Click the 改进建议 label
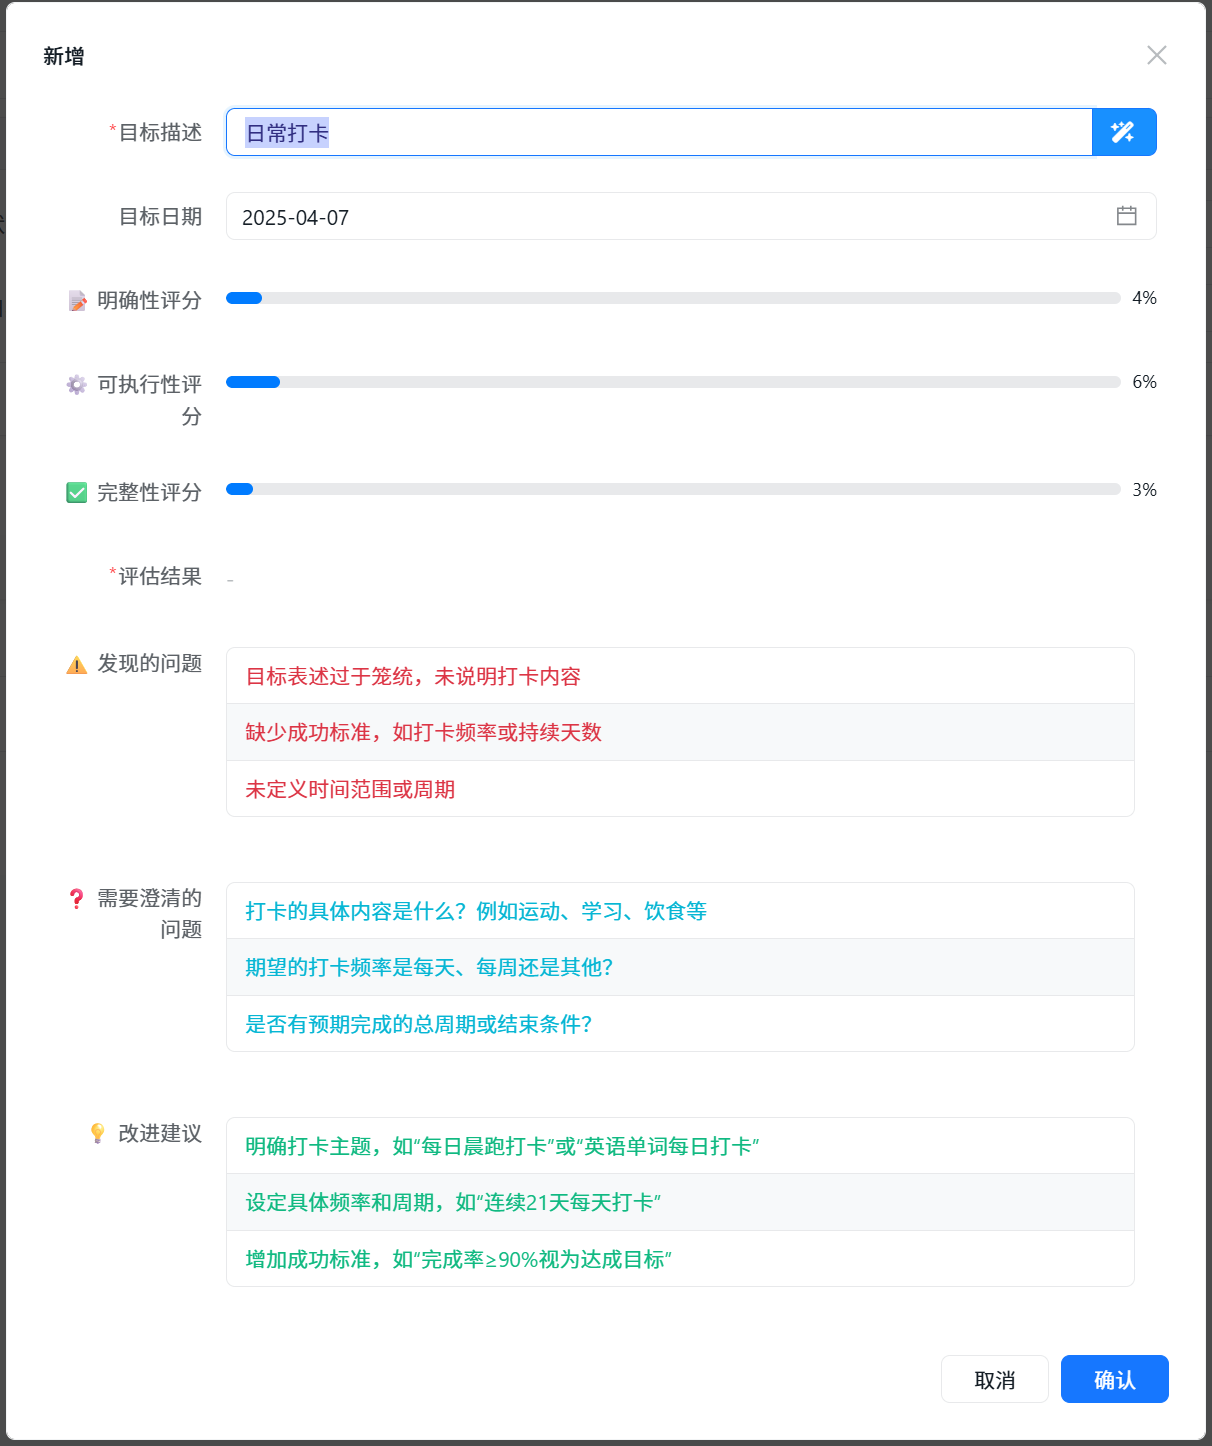Screen dimensions: 1212x1446 (160, 1133)
